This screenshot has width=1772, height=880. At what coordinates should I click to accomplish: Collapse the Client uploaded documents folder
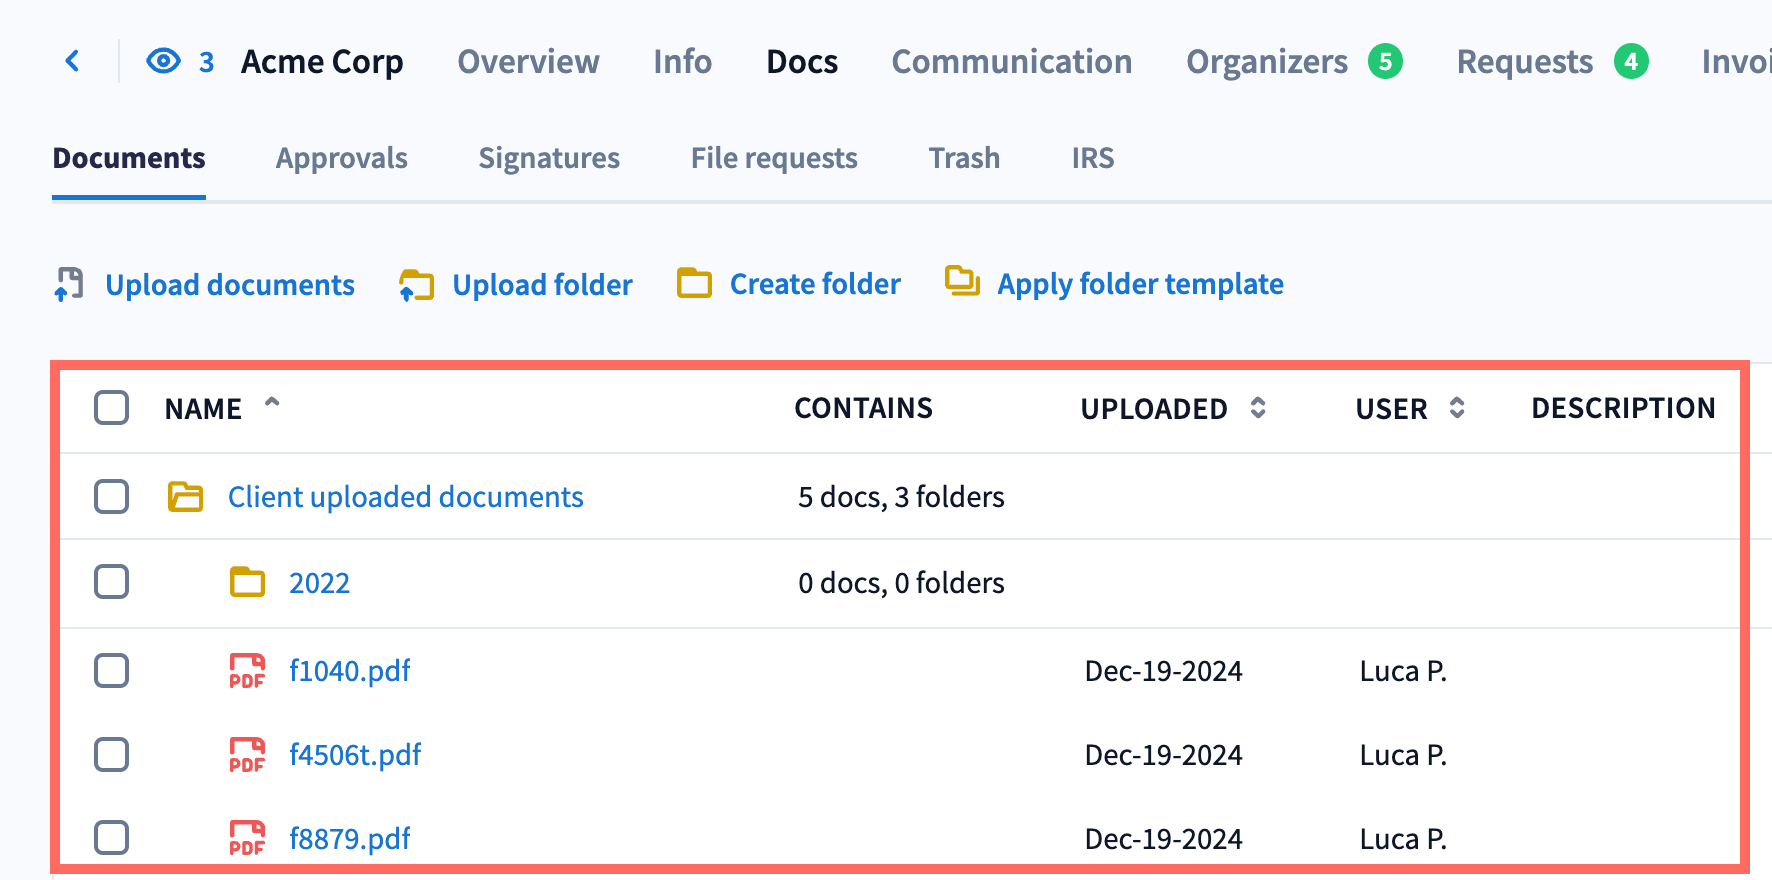click(x=185, y=497)
